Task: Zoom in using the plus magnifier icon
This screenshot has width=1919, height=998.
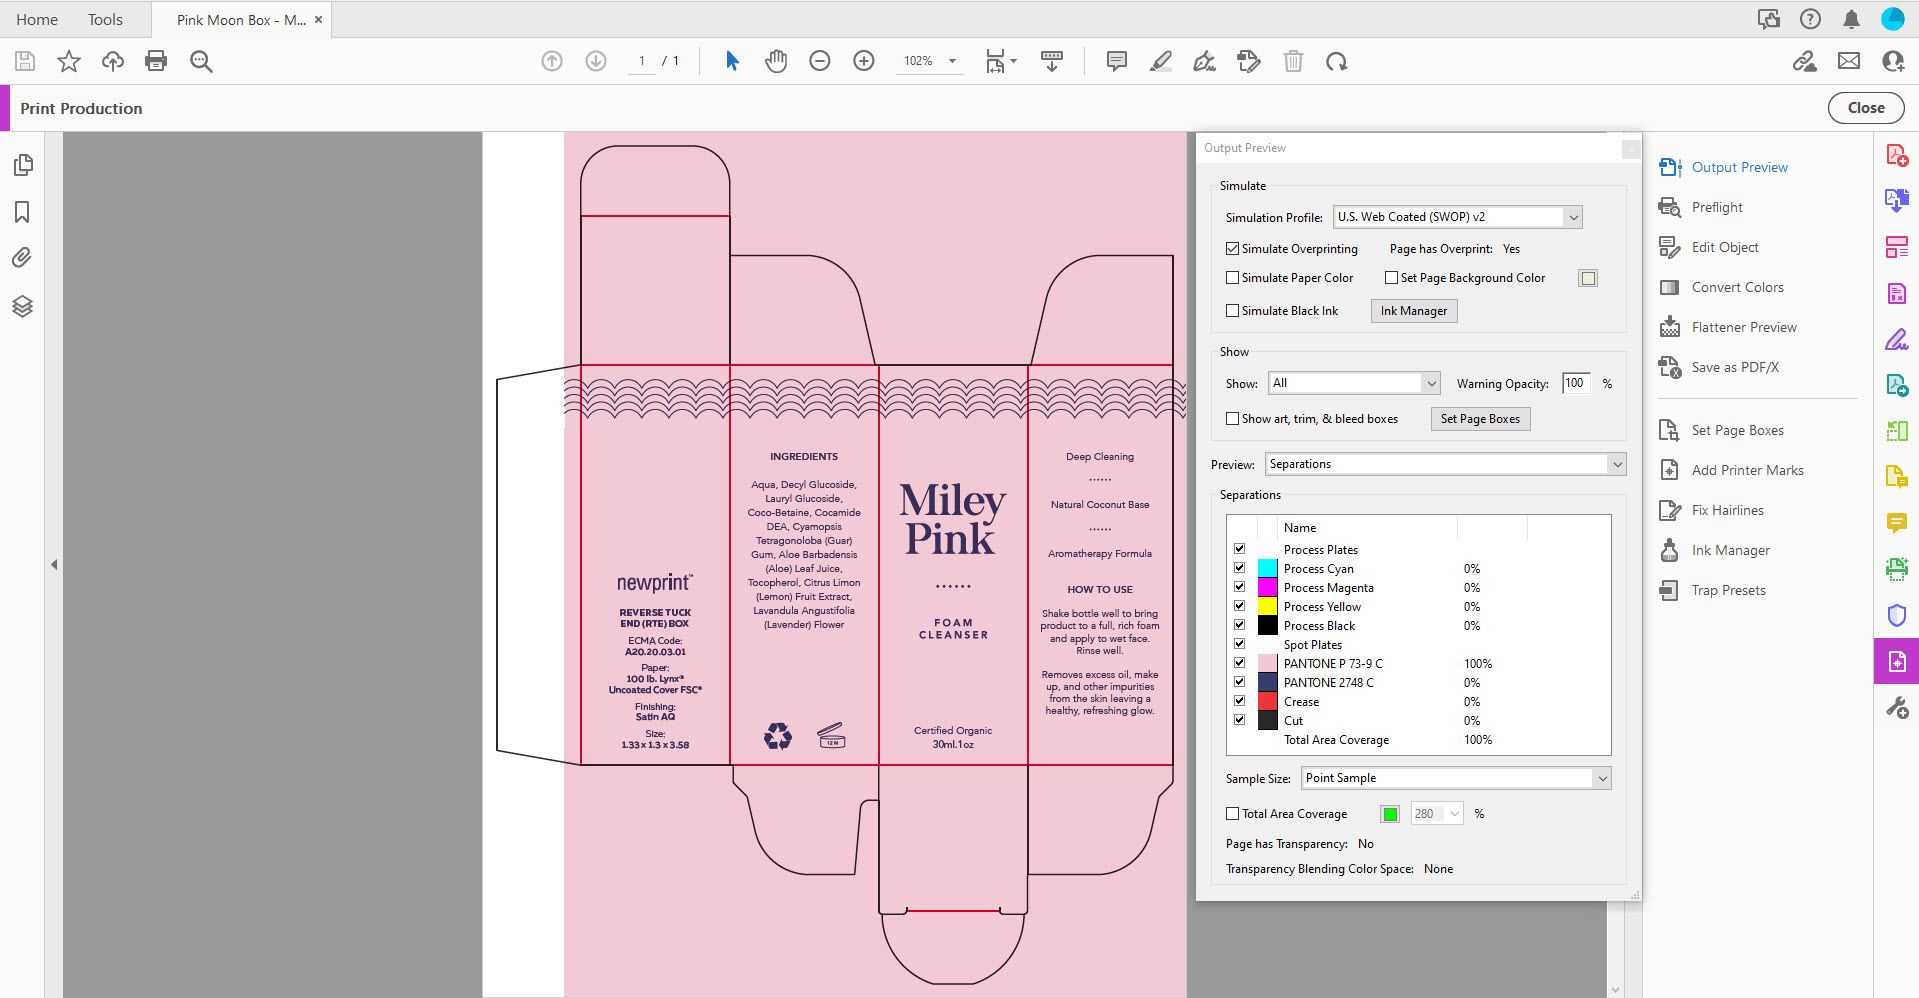Action: click(863, 61)
